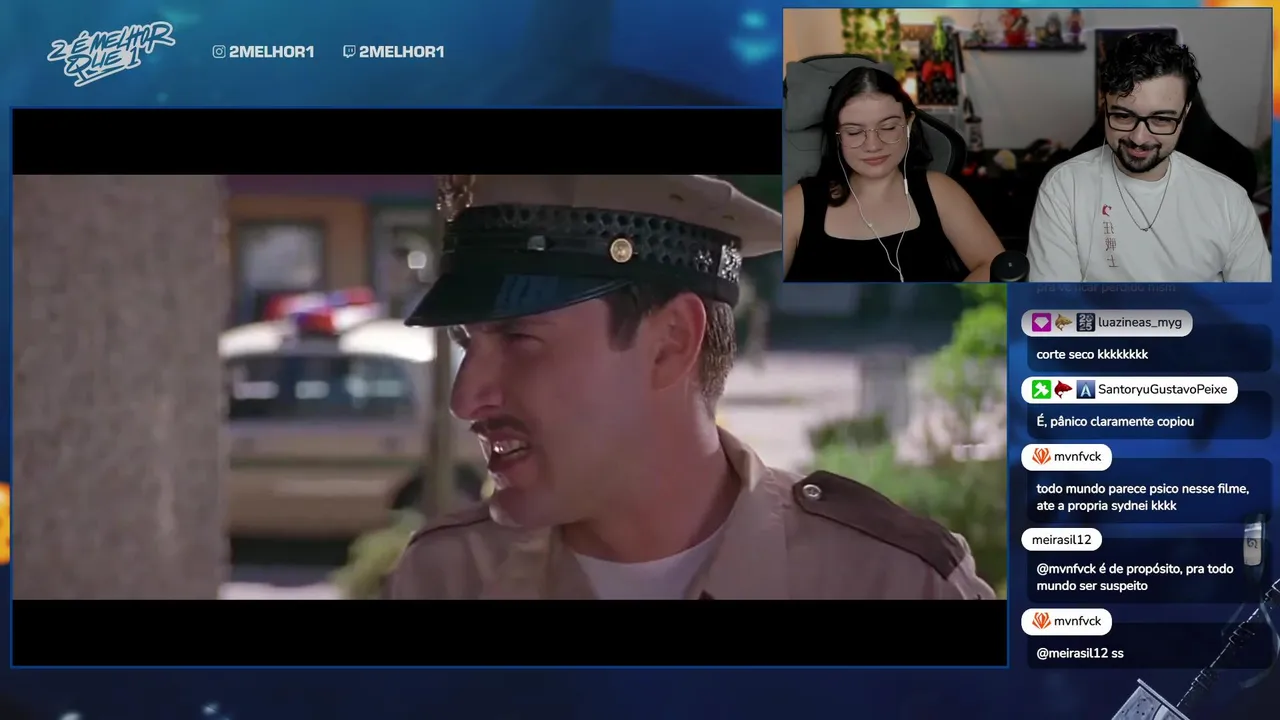The width and height of the screenshot is (1280, 720).
Task: Click the 2025 badge of luazineas_myg
Action: click(x=1085, y=323)
